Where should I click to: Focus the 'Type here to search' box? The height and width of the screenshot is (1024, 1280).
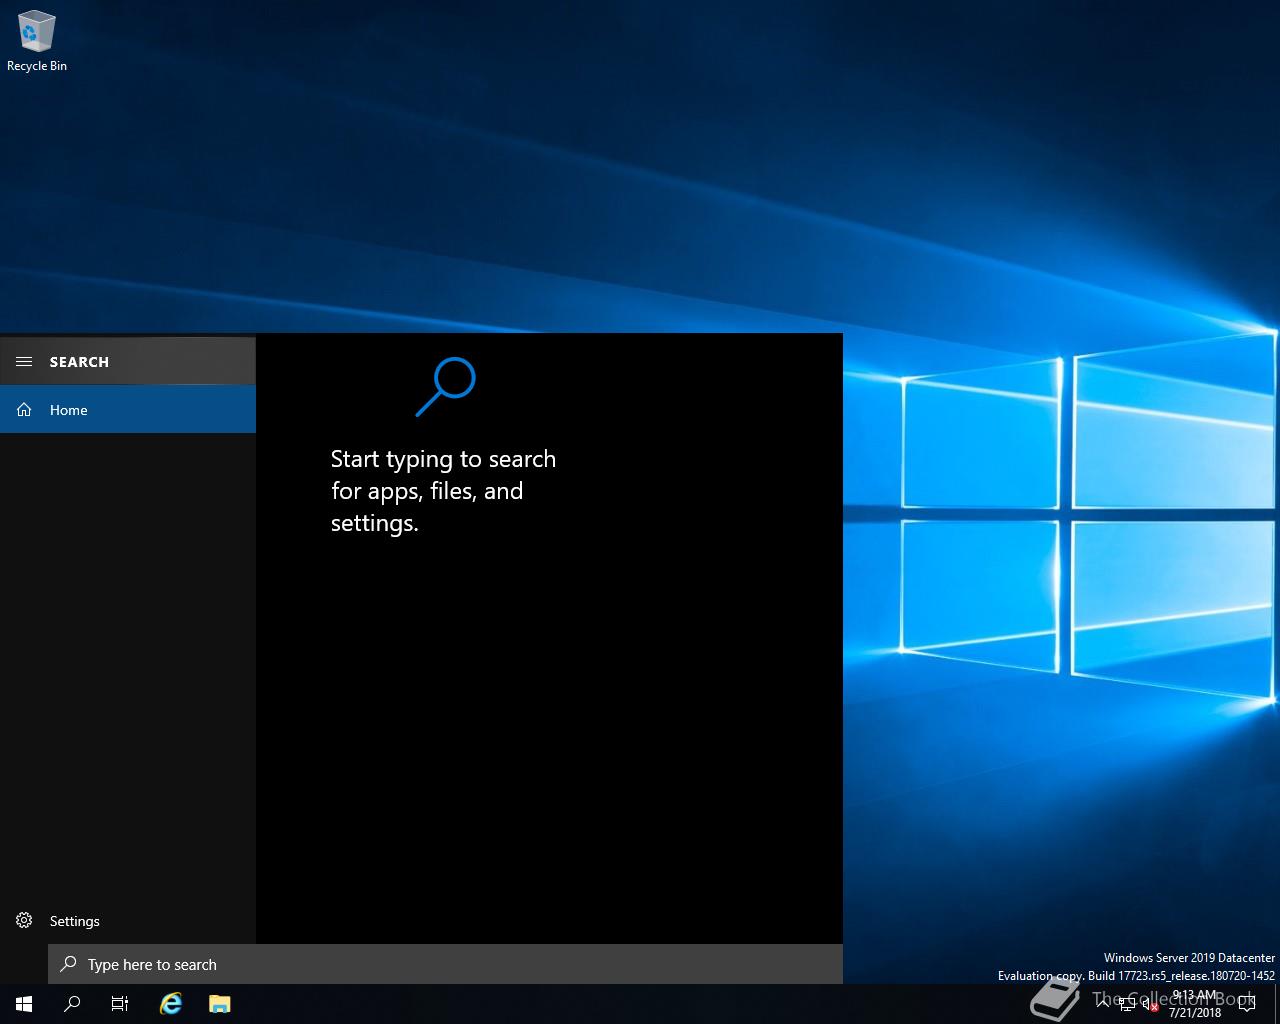(445, 964)
